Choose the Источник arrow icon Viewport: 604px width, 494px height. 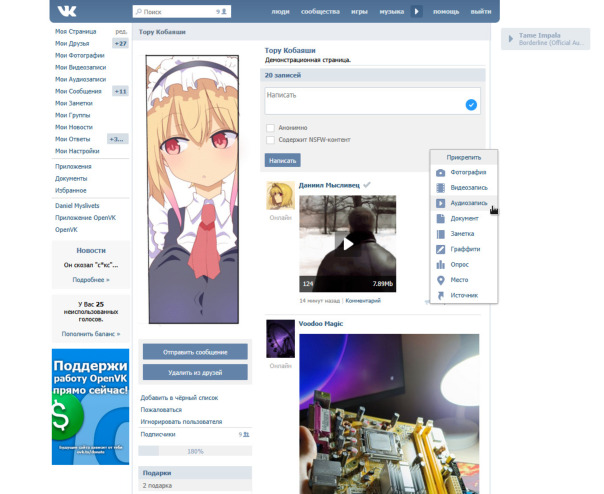(440, 296)
